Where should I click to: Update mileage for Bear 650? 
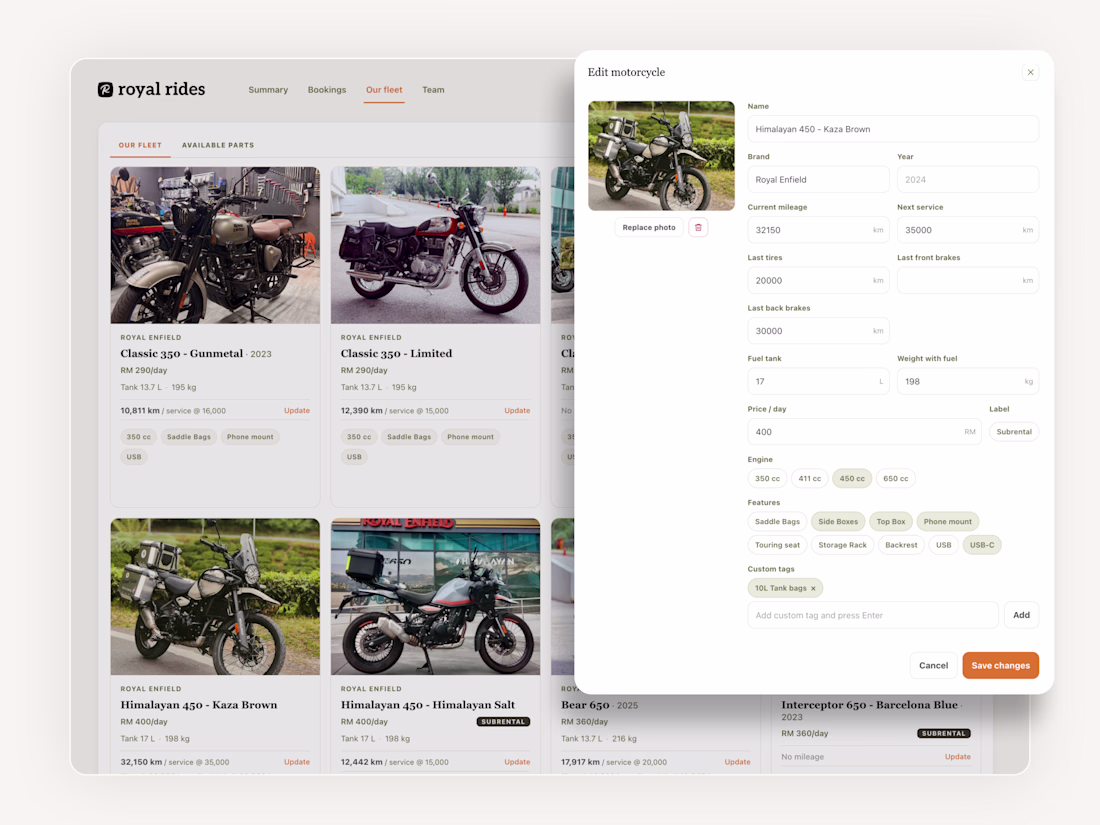(x=737, y=762)
